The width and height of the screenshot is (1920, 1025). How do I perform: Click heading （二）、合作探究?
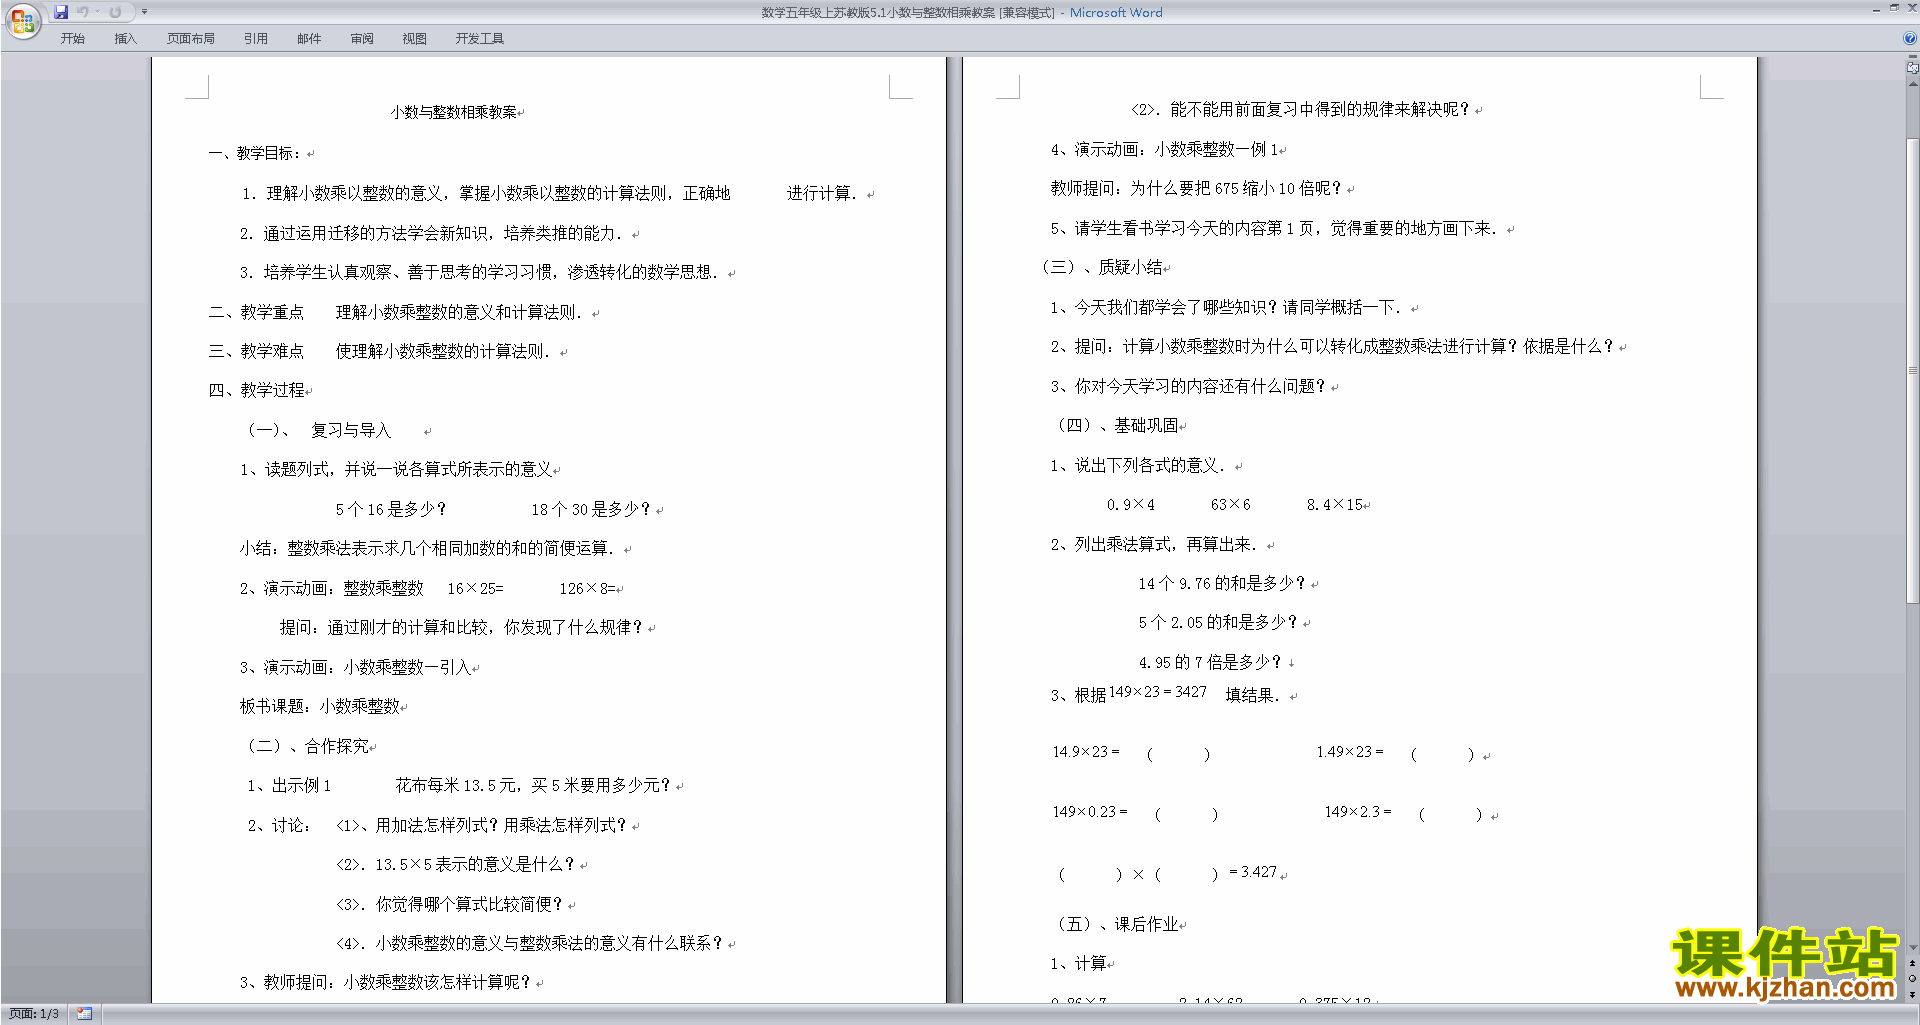point(307,746)
